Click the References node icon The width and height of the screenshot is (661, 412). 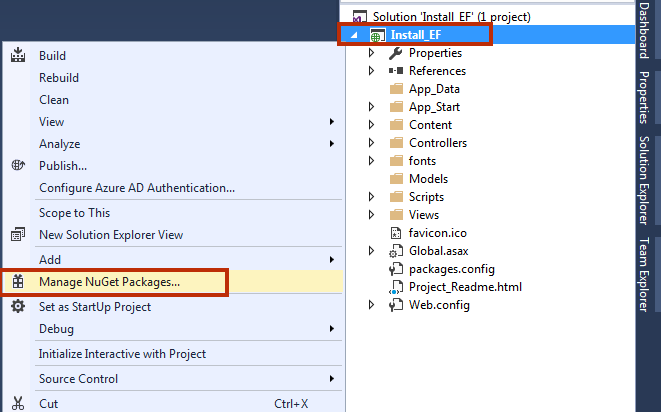pyautogui.click(x=395, y=71)
